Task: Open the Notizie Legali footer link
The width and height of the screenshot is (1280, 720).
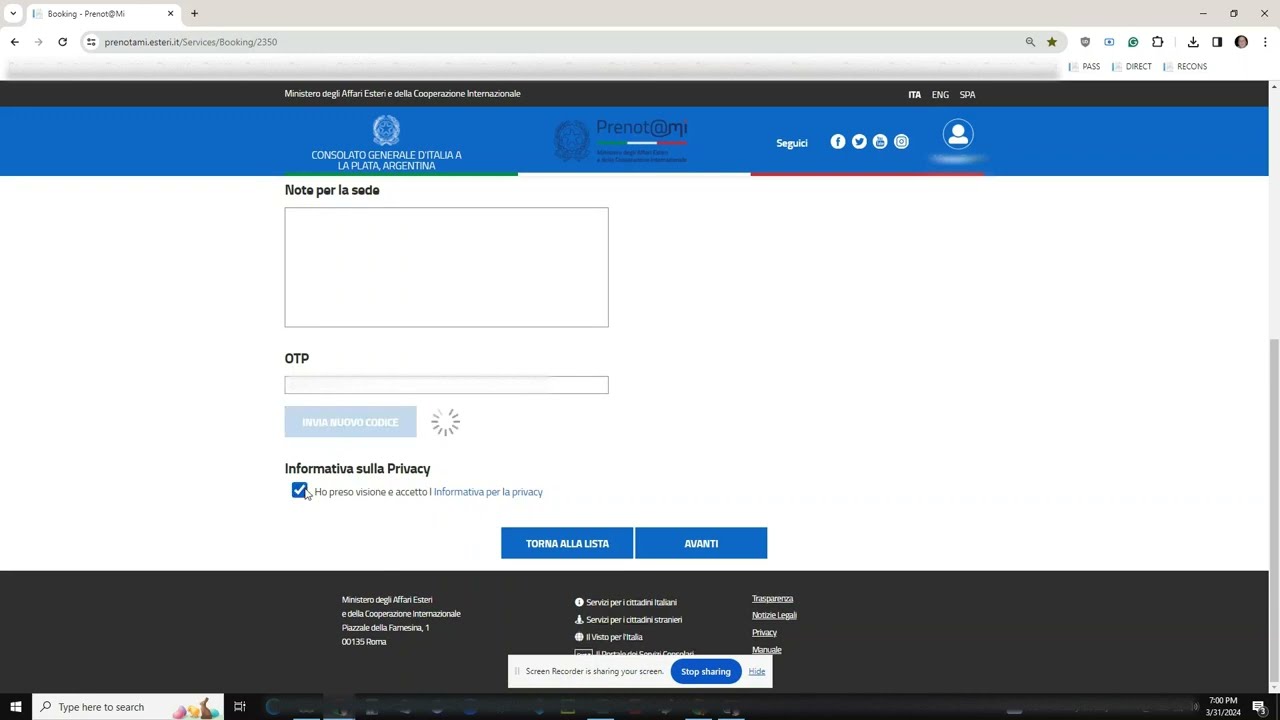Action: (774, 615)
